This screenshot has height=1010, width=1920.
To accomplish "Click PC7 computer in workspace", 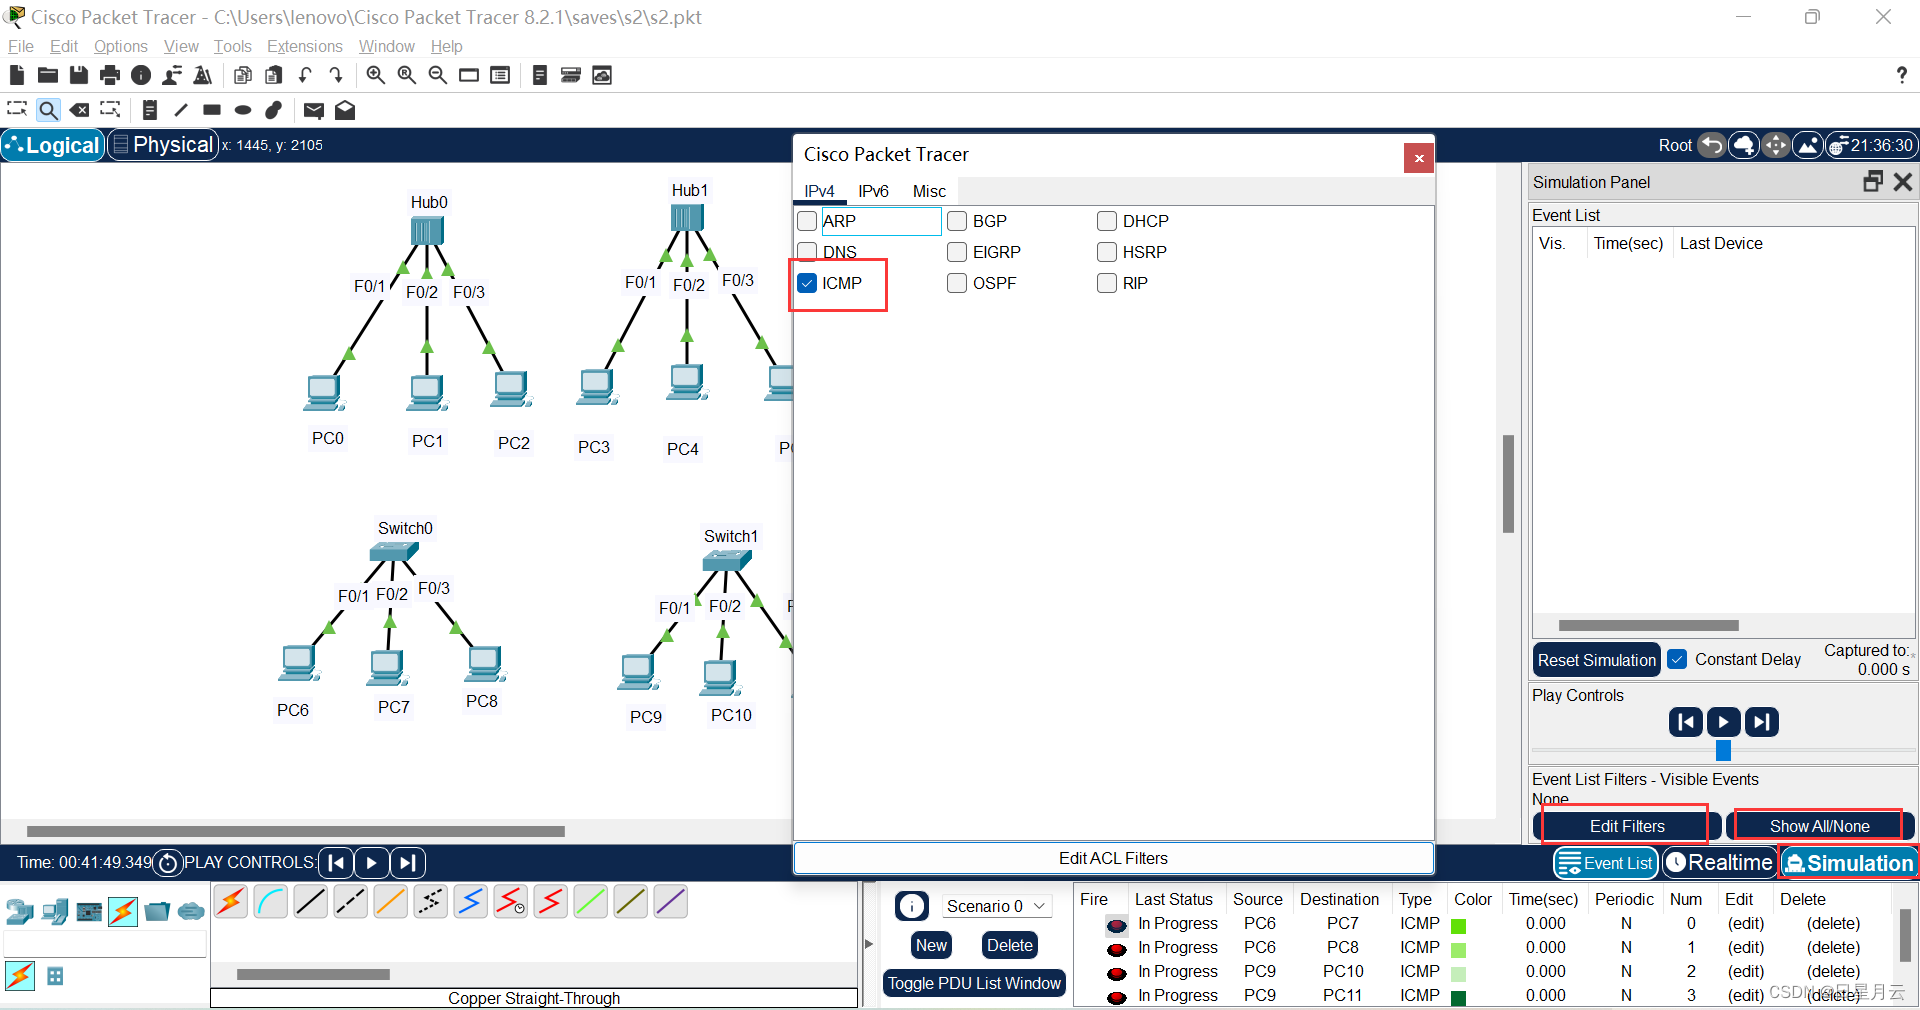I will click(x=387, y=668).
